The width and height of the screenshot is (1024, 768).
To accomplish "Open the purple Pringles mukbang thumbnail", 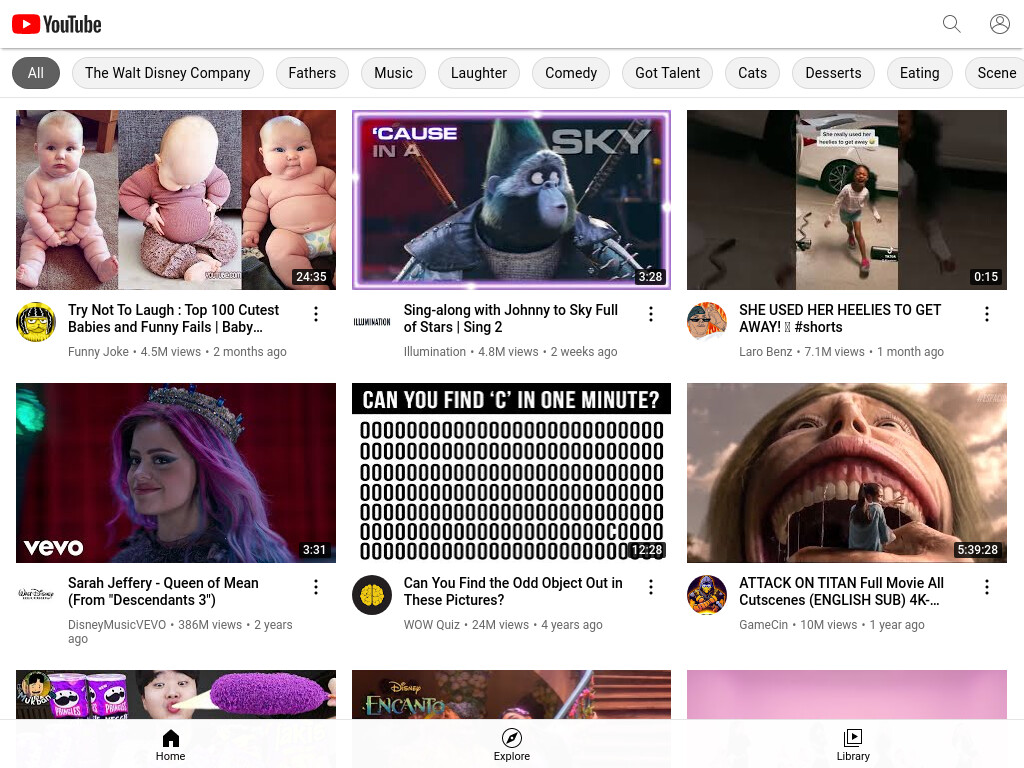I will click(176, 694).
